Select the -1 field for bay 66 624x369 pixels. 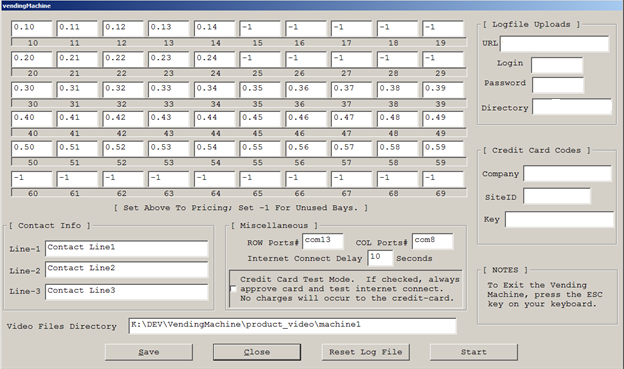306,179
